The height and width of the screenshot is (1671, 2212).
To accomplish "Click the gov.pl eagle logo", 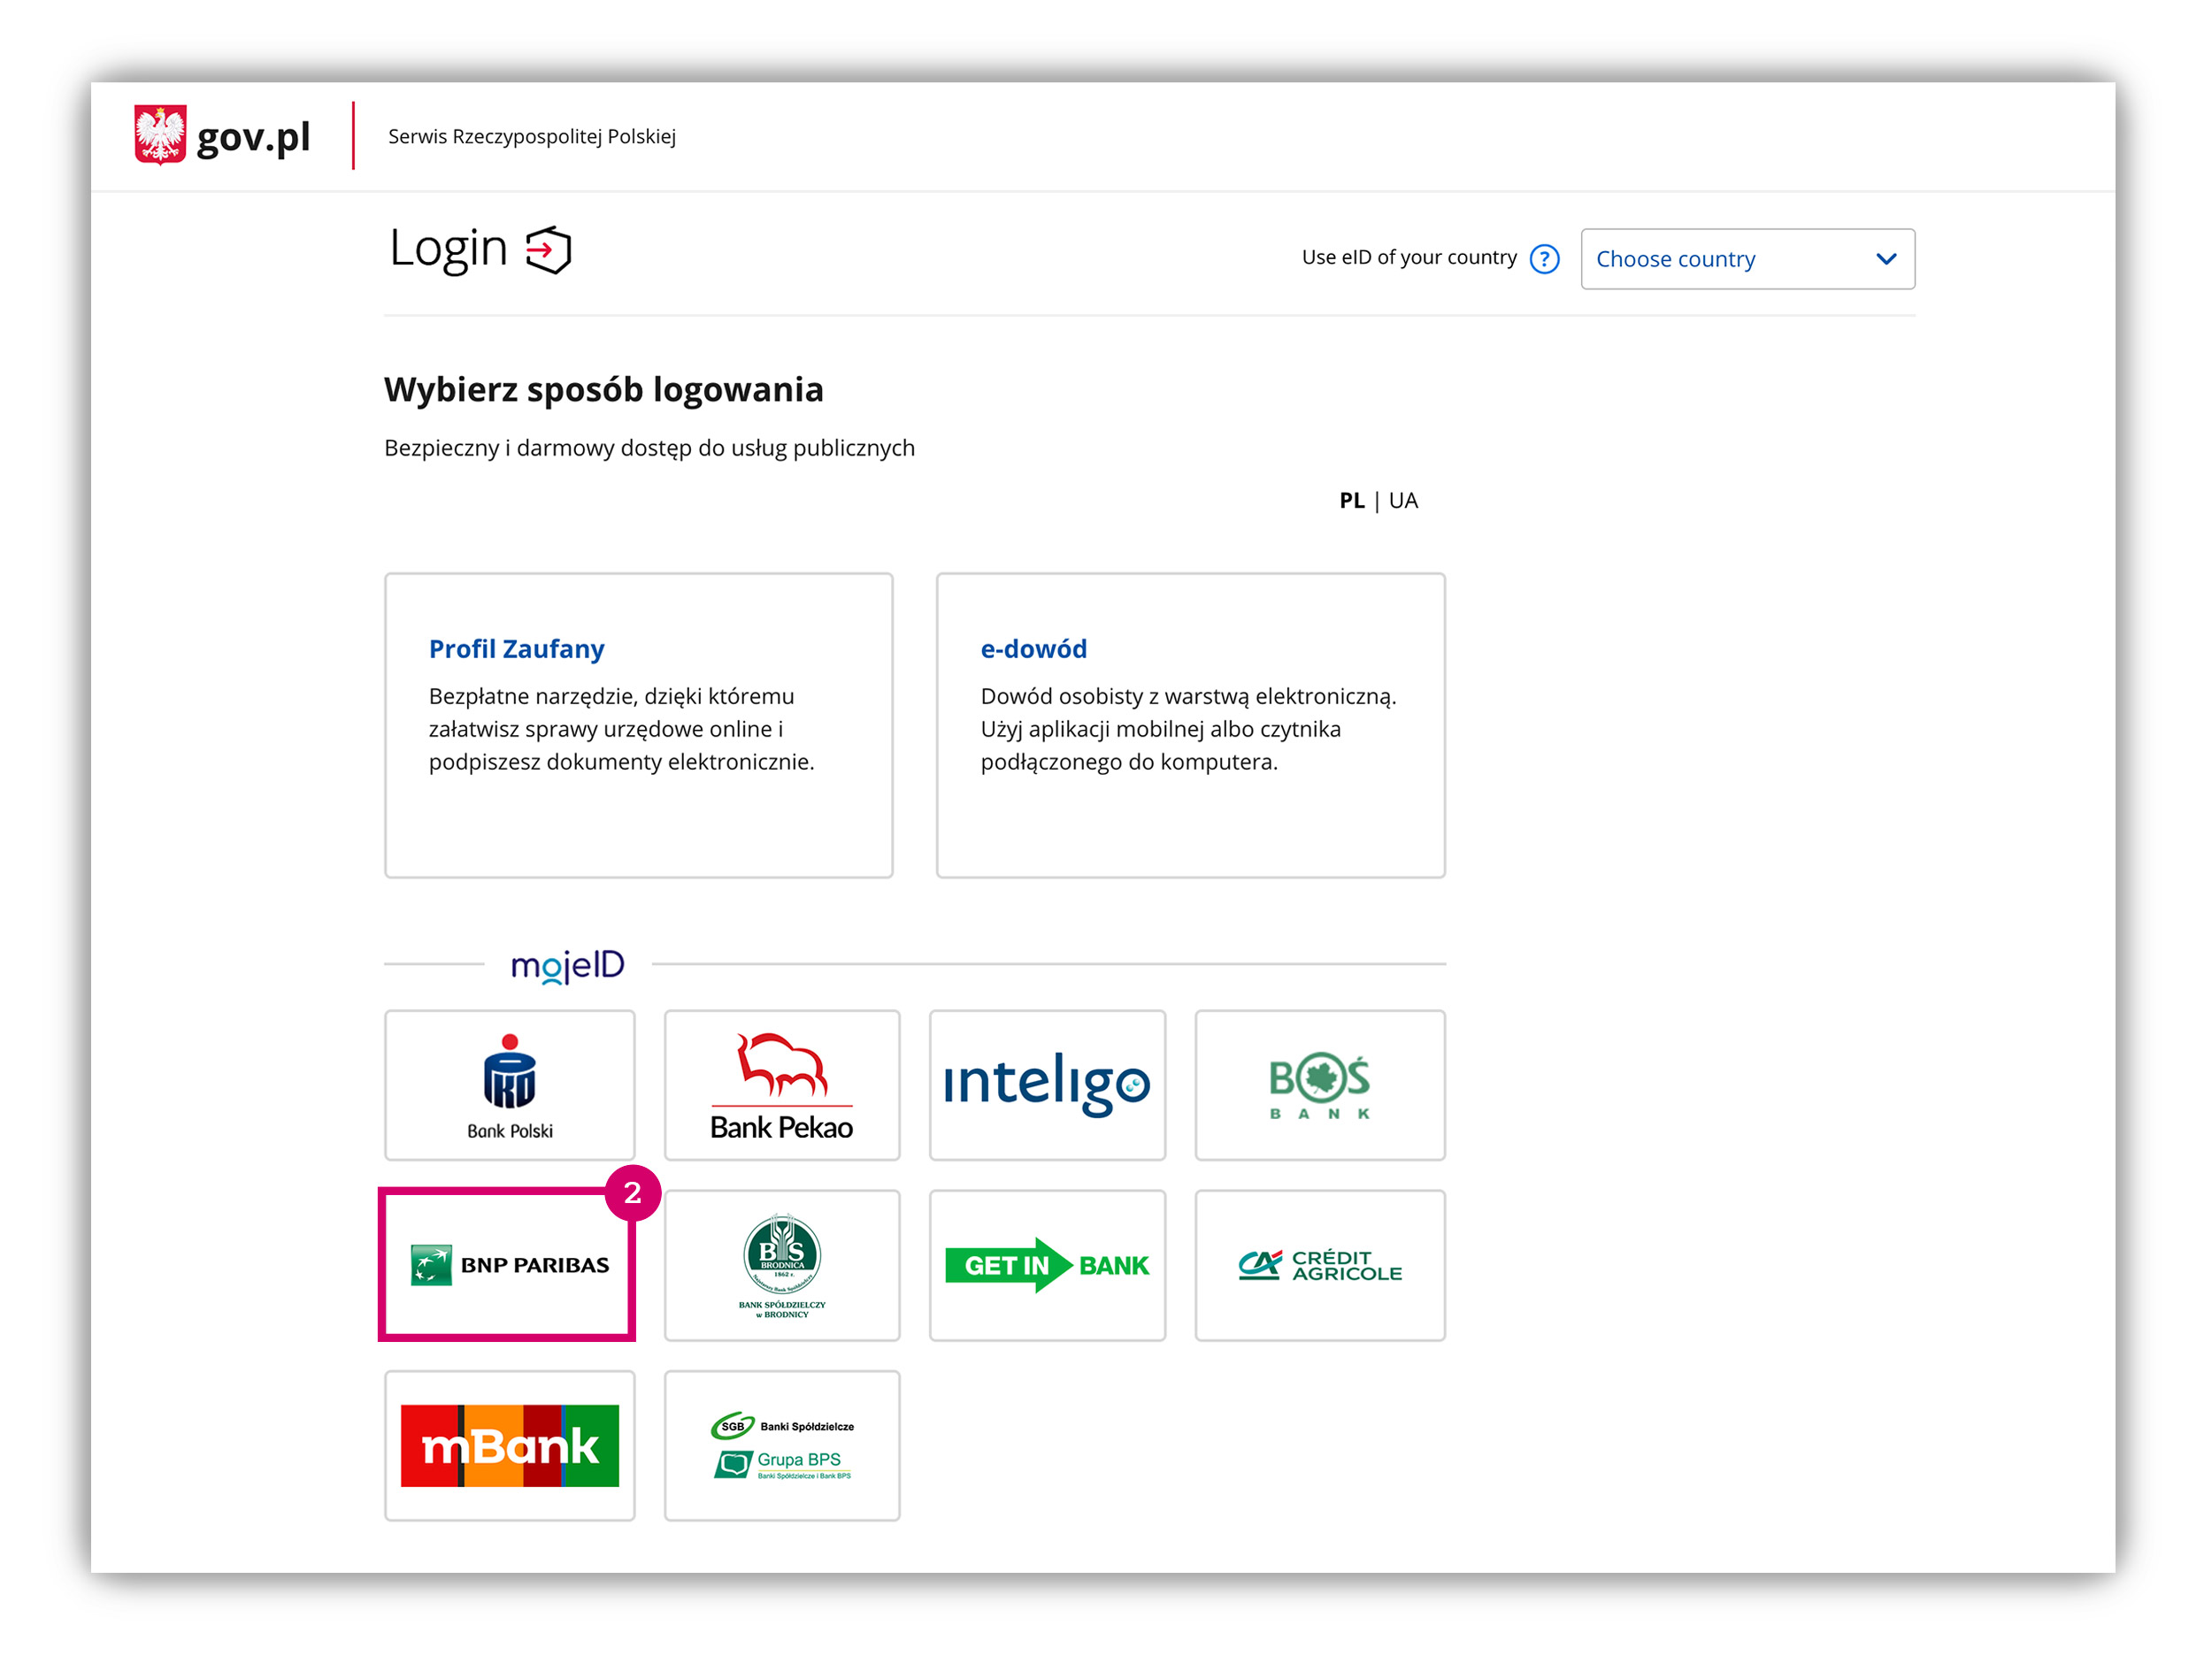I will [160, 135].
